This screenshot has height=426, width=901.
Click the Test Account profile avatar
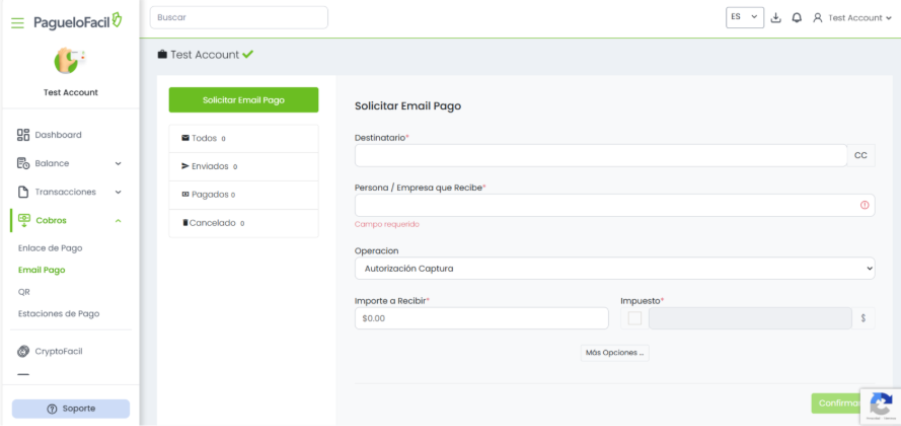coord(70,62)
